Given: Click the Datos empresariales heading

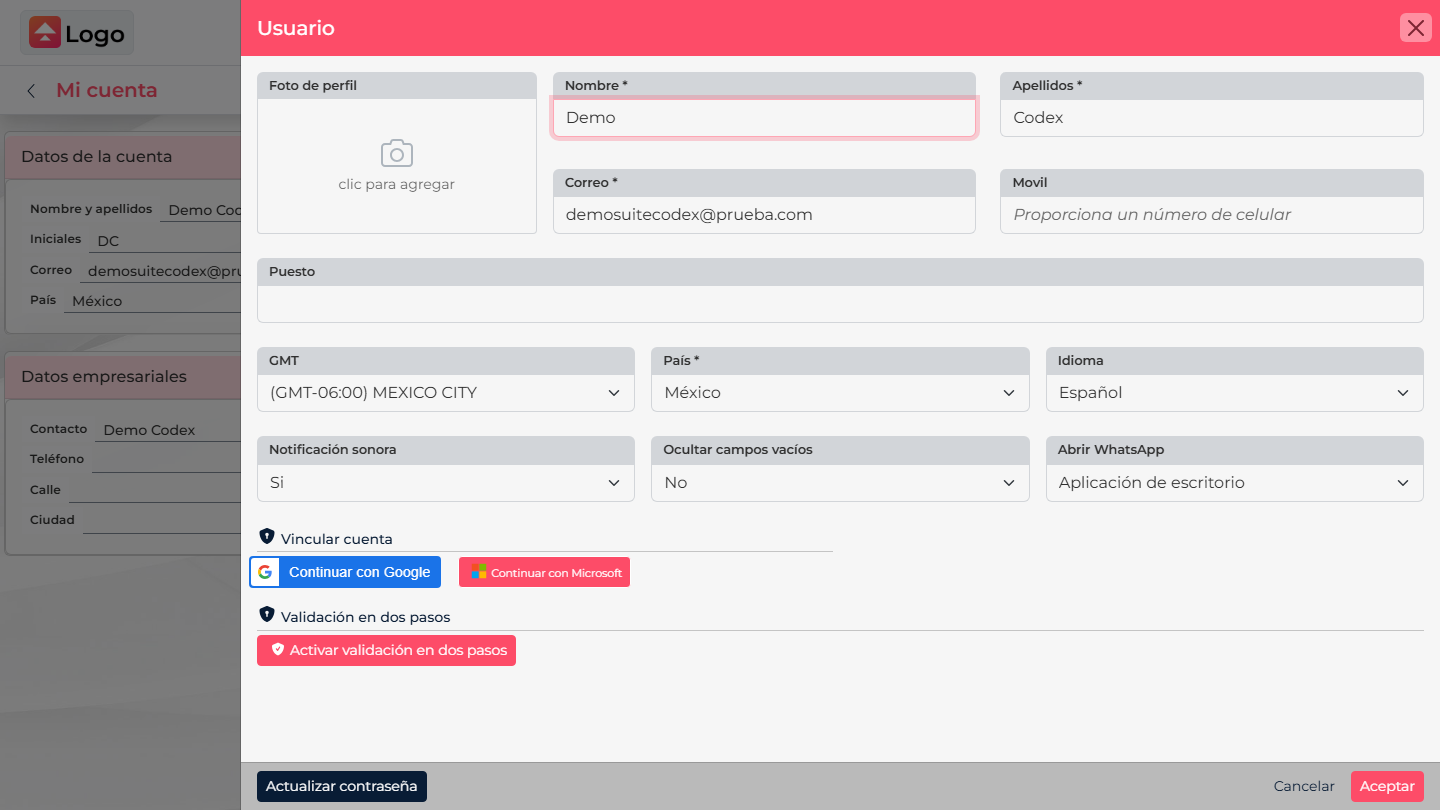Looking at the screenshot, I should coord(104,376).
